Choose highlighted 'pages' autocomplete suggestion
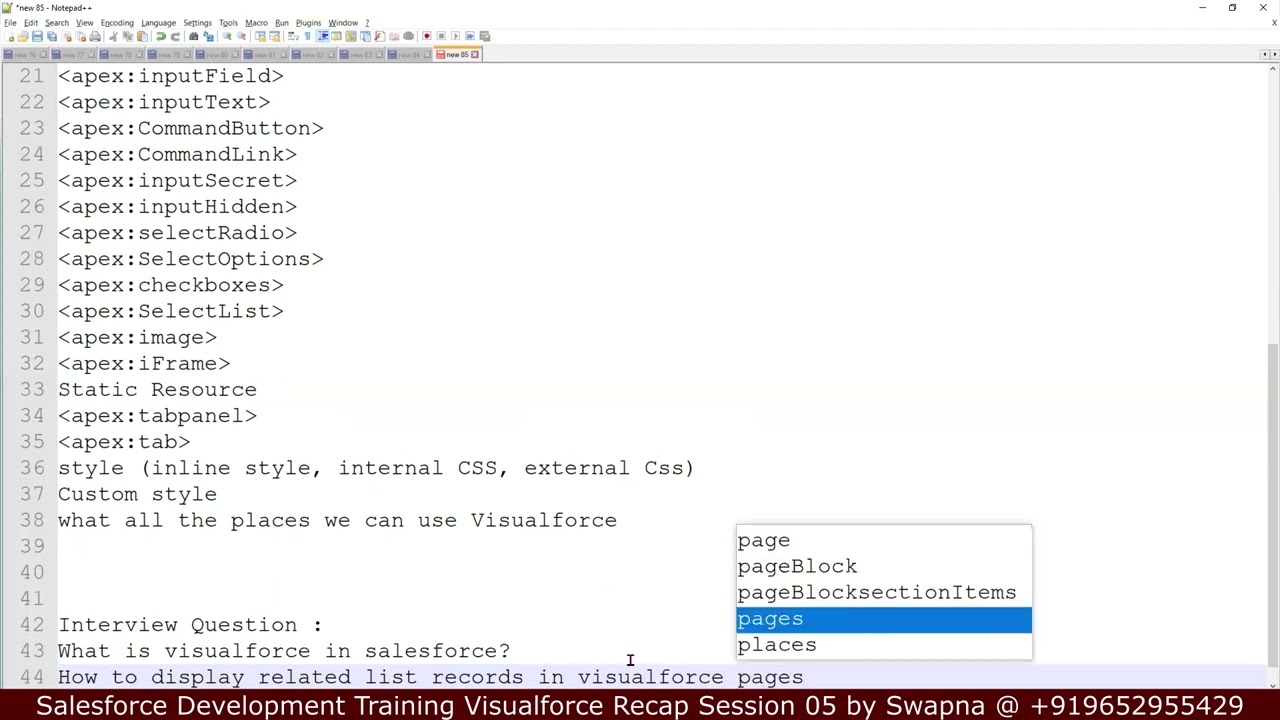1280x720 pixels. pyautogui.click(x=883, y=619)
